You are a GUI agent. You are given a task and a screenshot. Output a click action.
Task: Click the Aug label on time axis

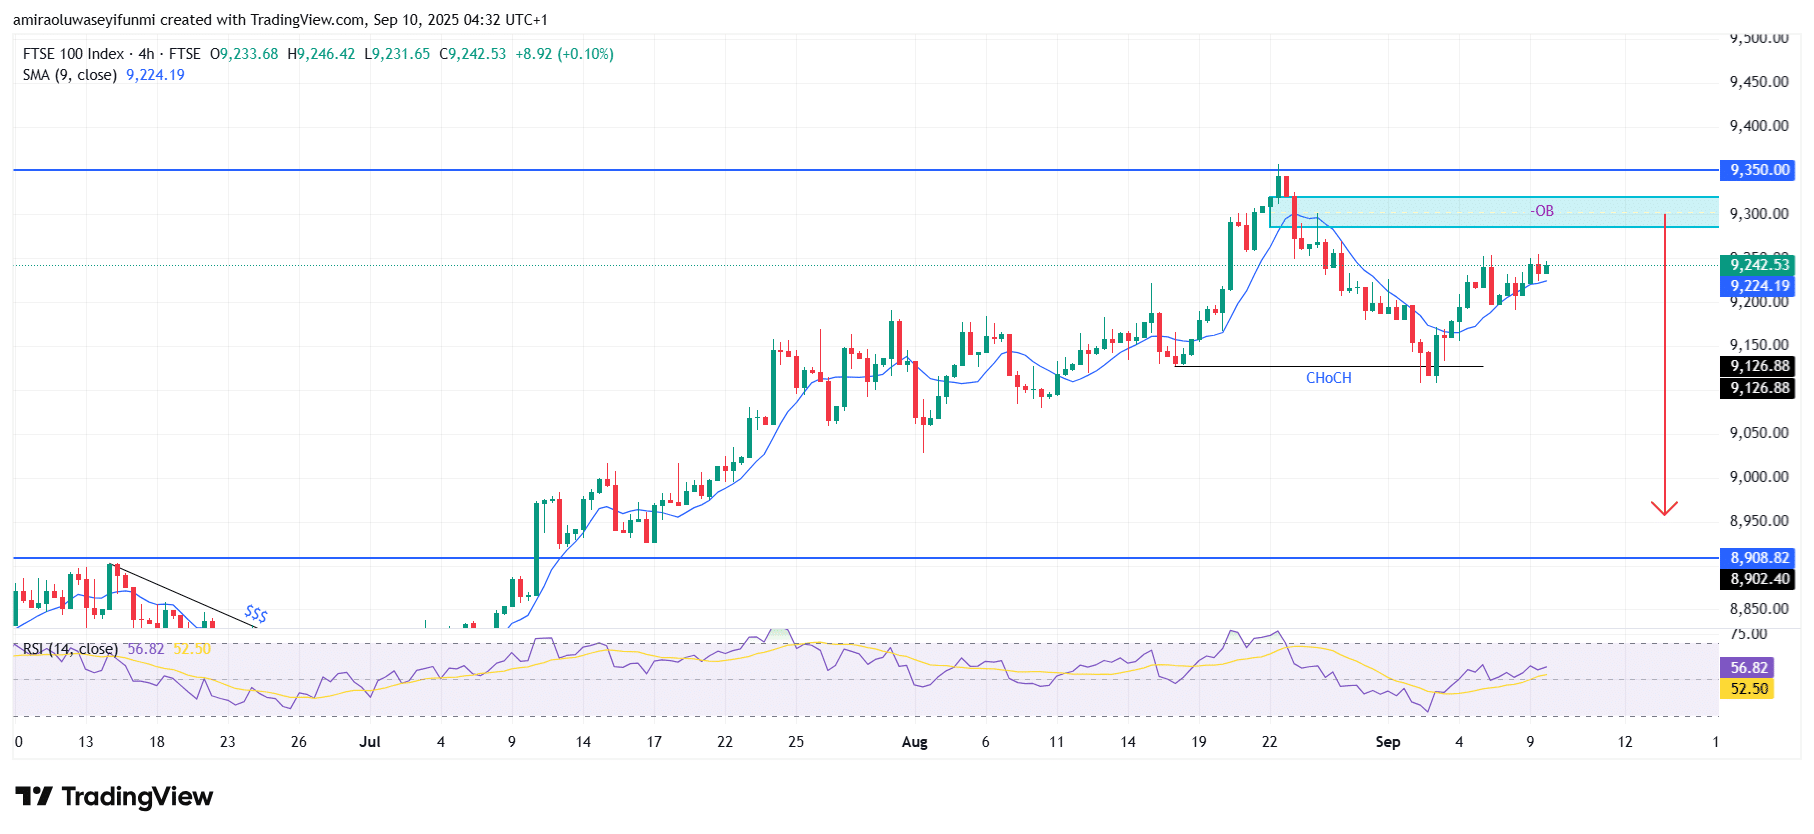(x=914, y=742)
